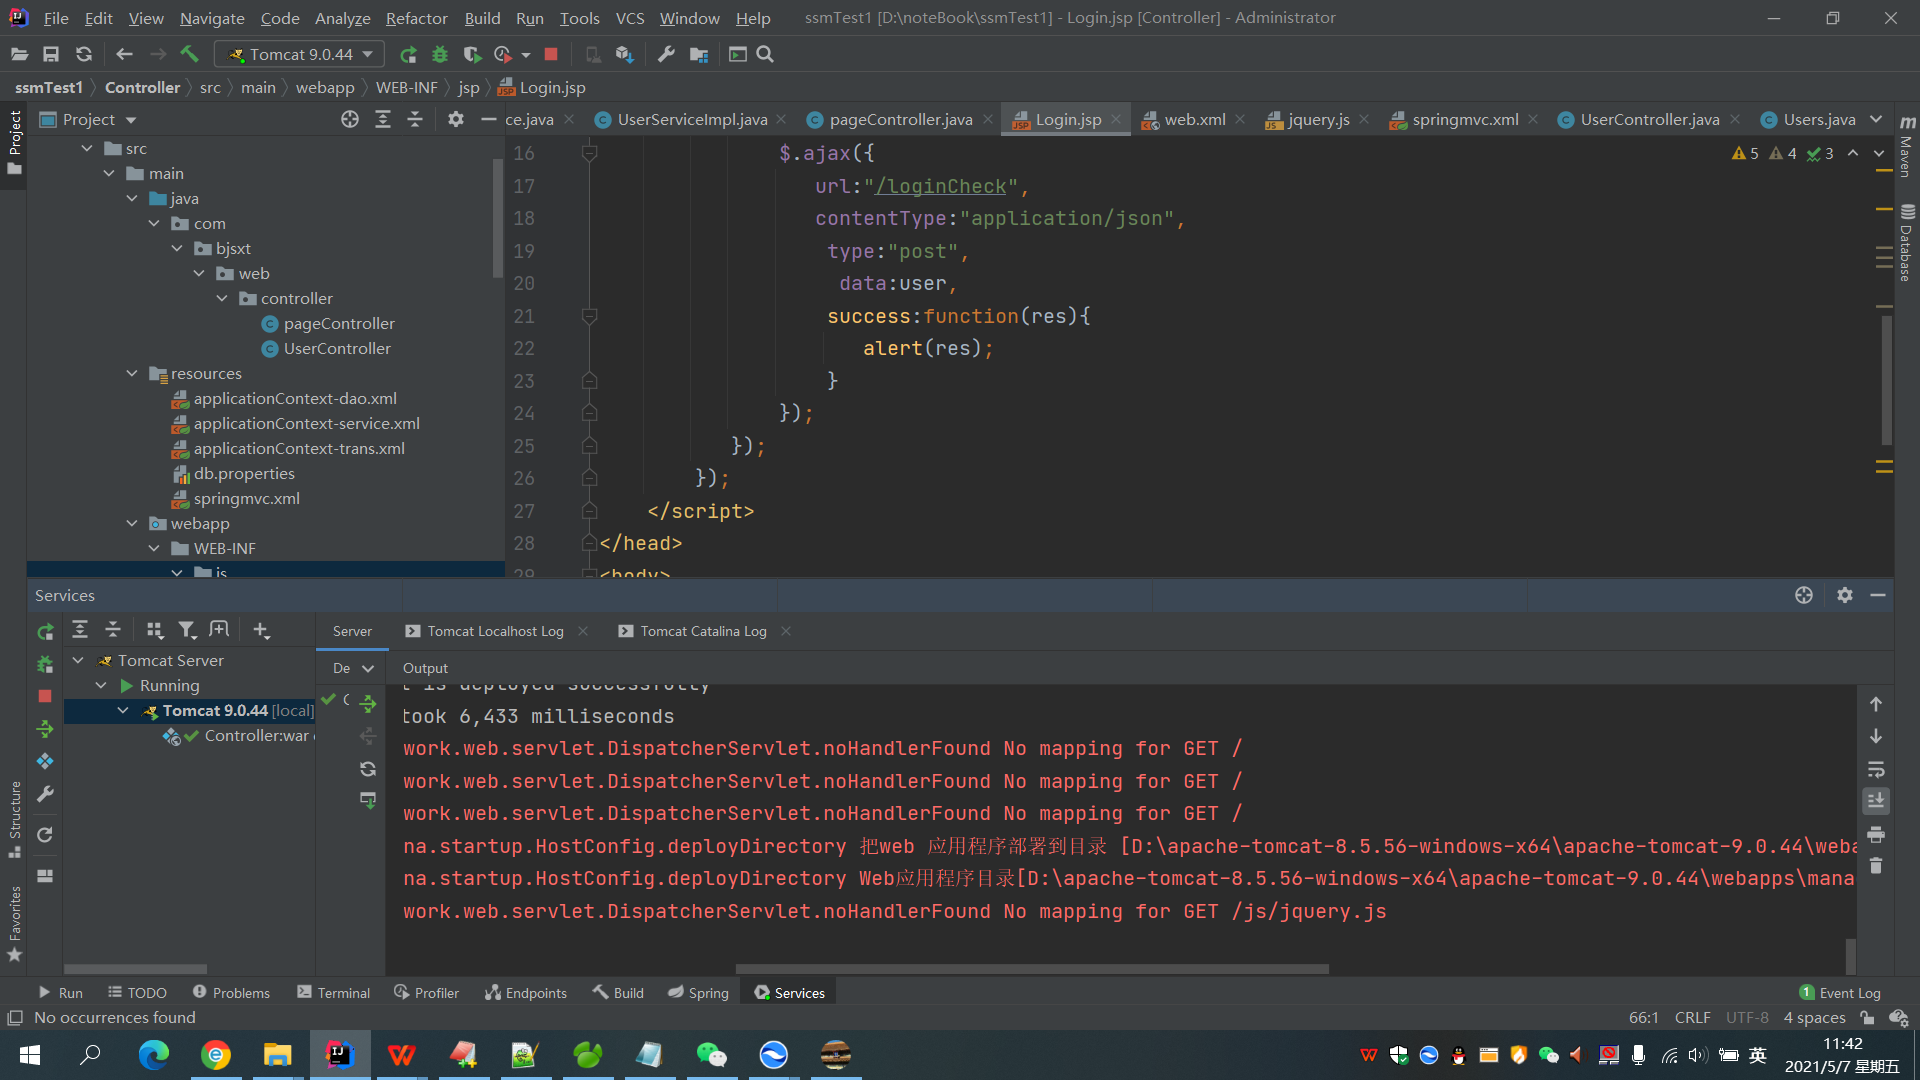
Task: Hide the Project tool window with the minus icon
Action: pos(488,119)
